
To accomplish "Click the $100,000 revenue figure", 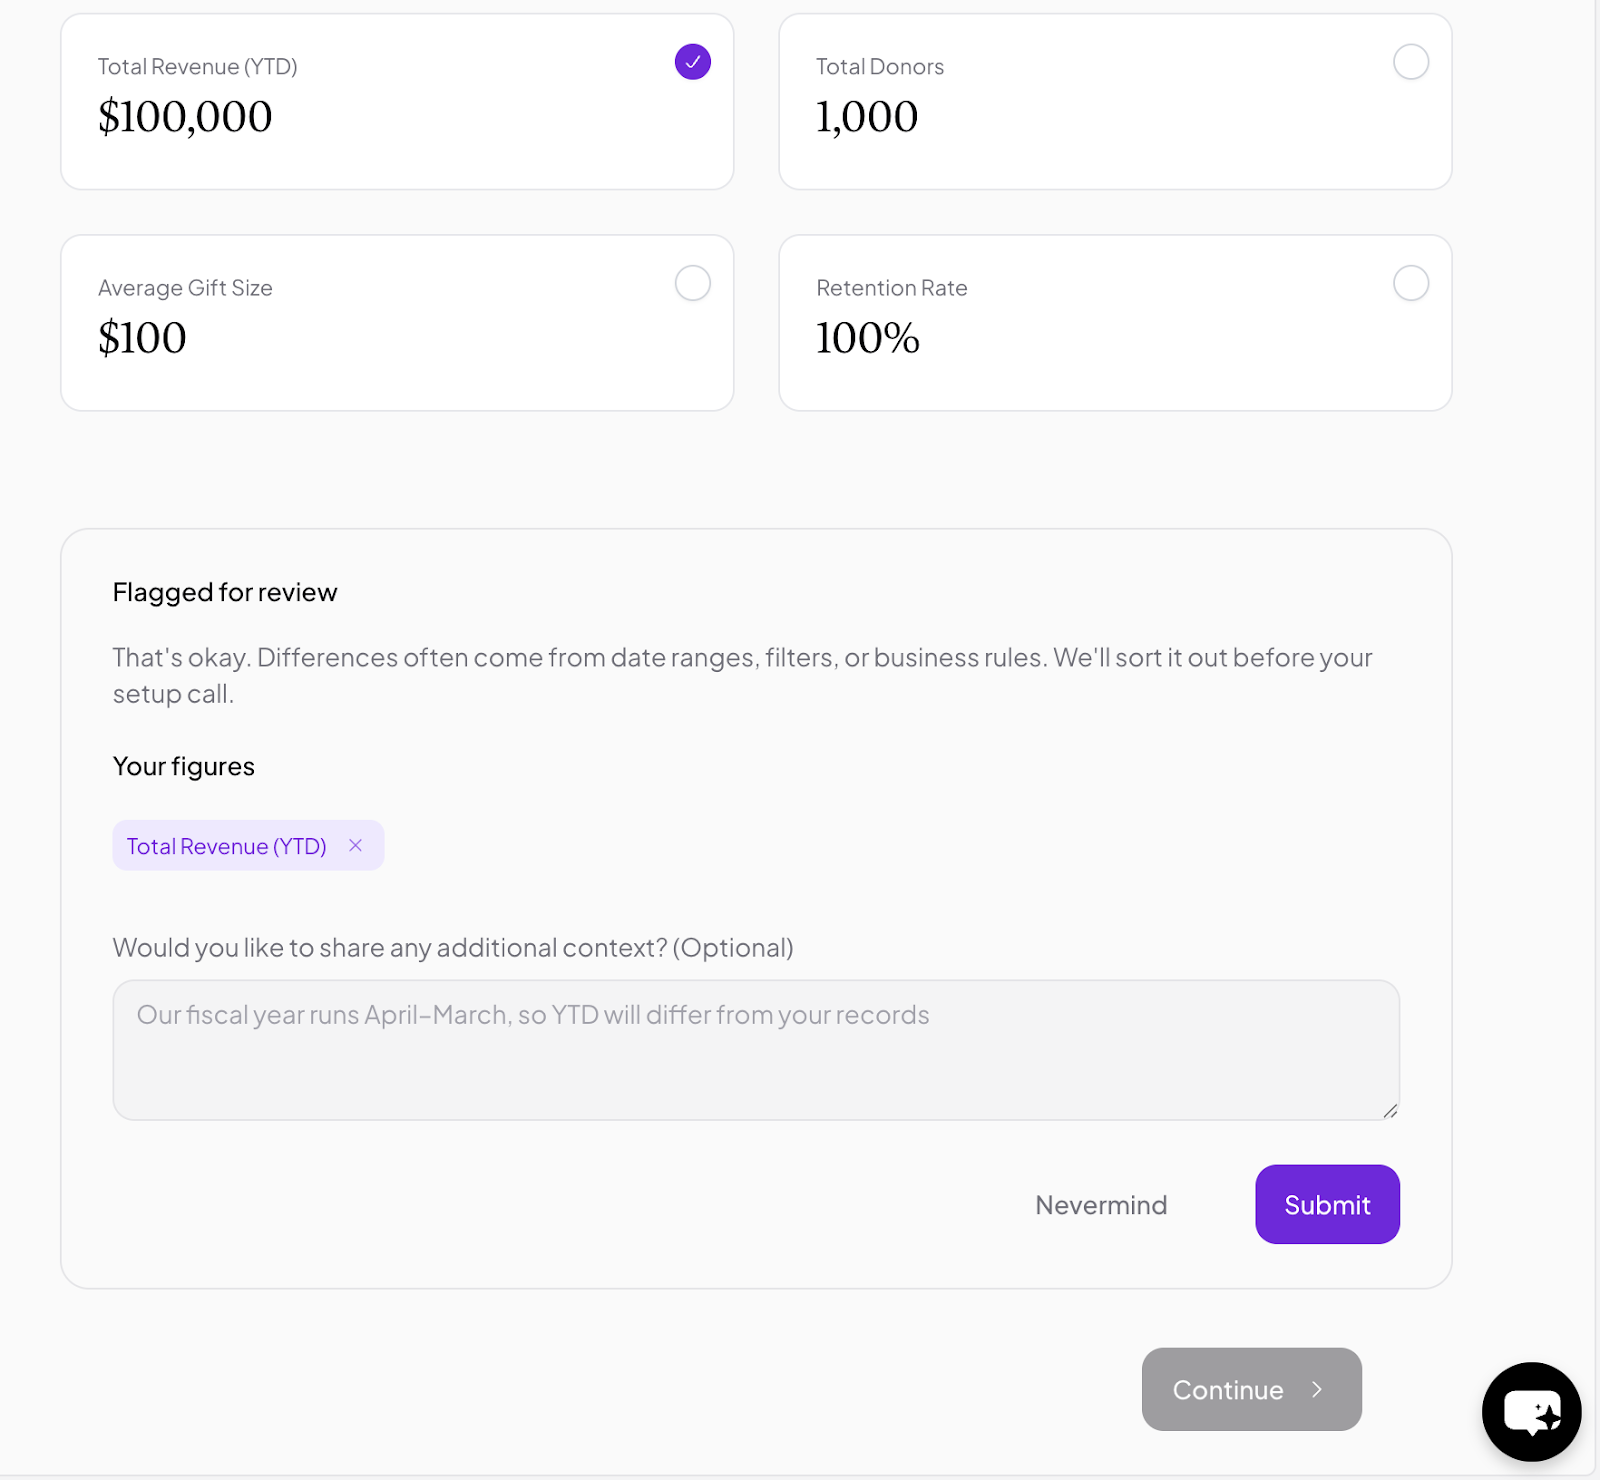I will (185, 117).
